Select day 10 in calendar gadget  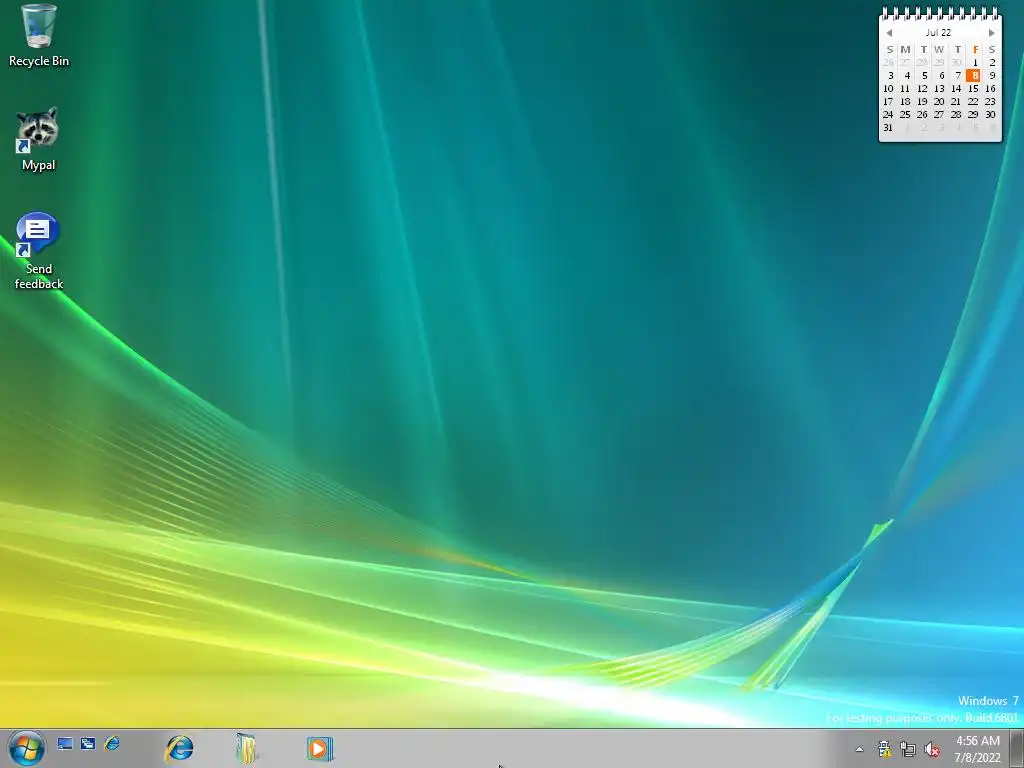888,89
